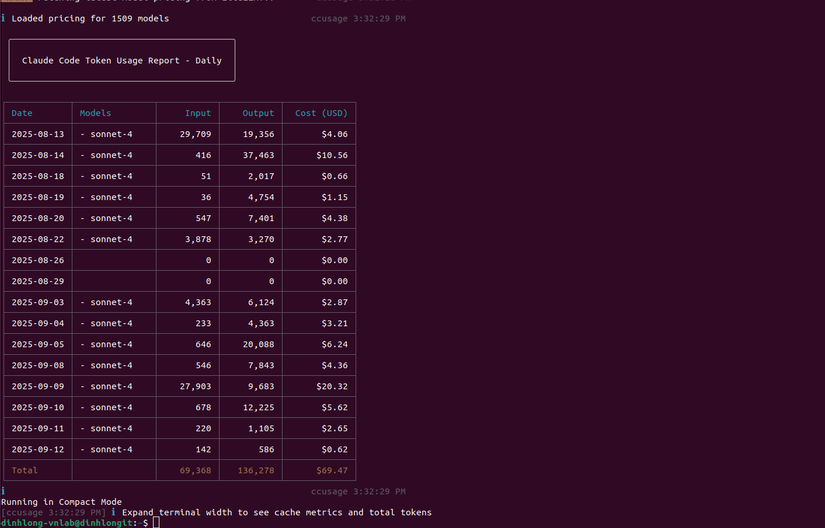This screenshot has width=825, height=528.
Task: Click the cost $2.65
Action: (x=335, y=429)
